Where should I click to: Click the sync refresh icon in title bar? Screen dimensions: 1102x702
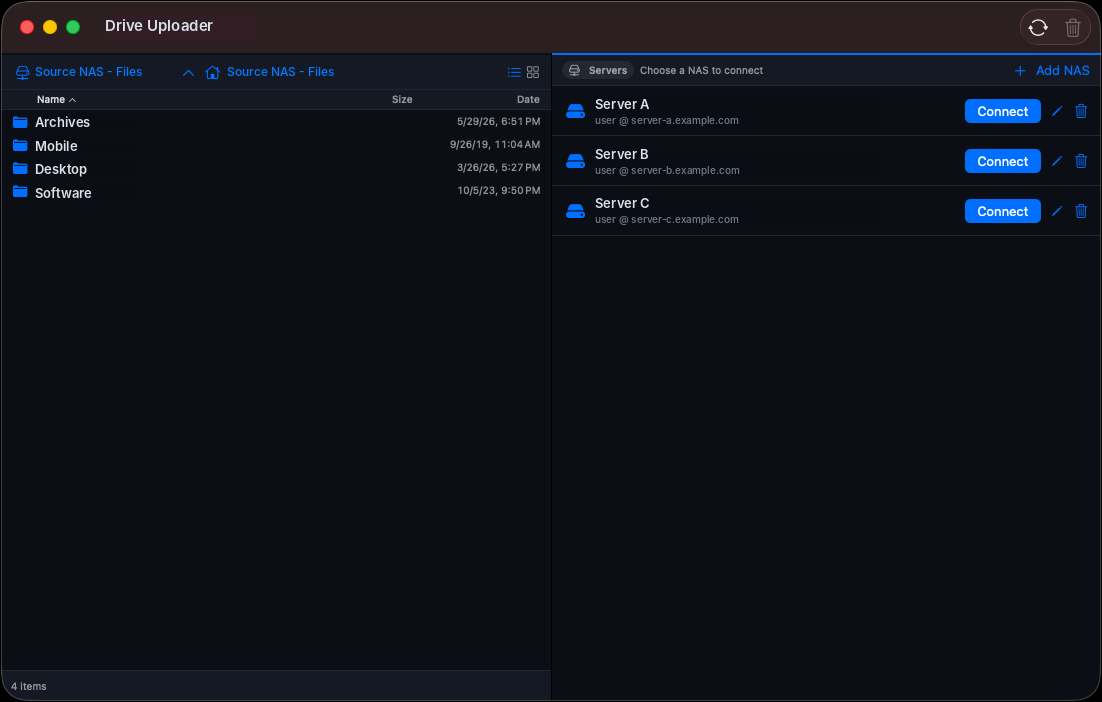click(1038, 27)
